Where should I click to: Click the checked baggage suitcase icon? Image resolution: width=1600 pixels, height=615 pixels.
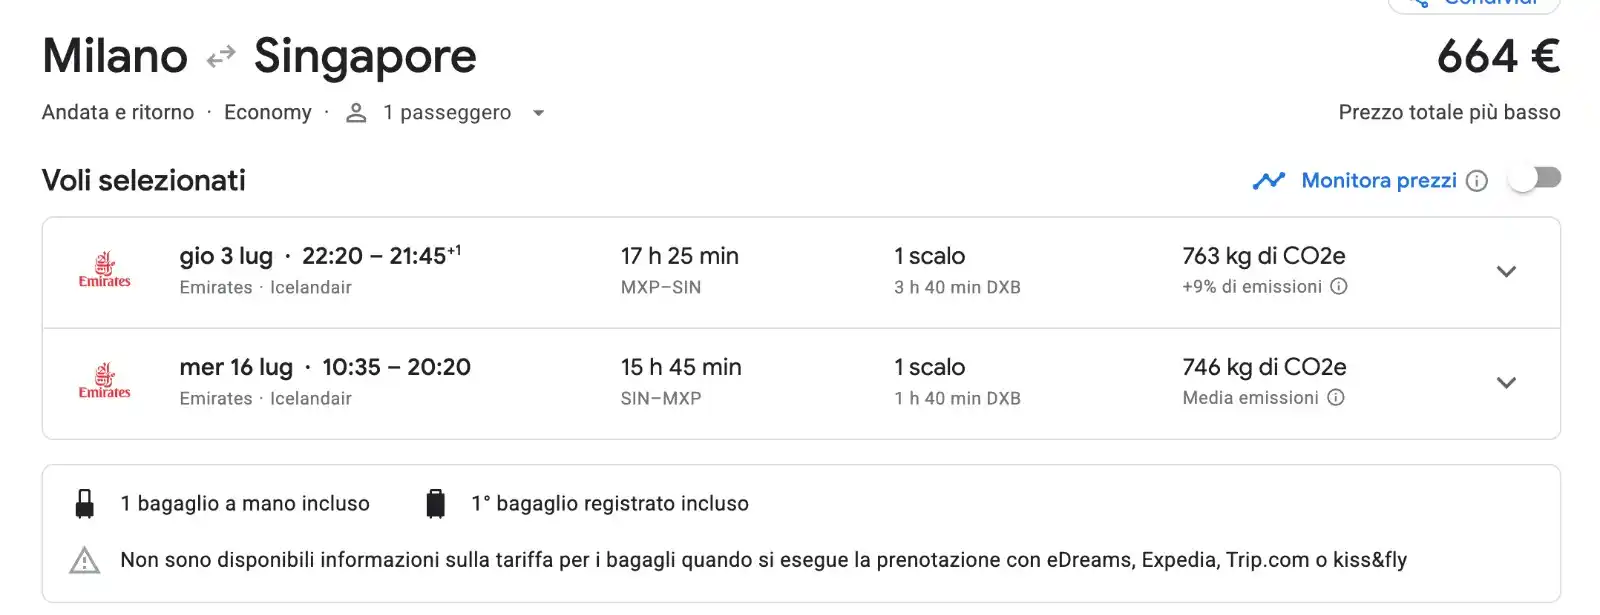(435, 504)
